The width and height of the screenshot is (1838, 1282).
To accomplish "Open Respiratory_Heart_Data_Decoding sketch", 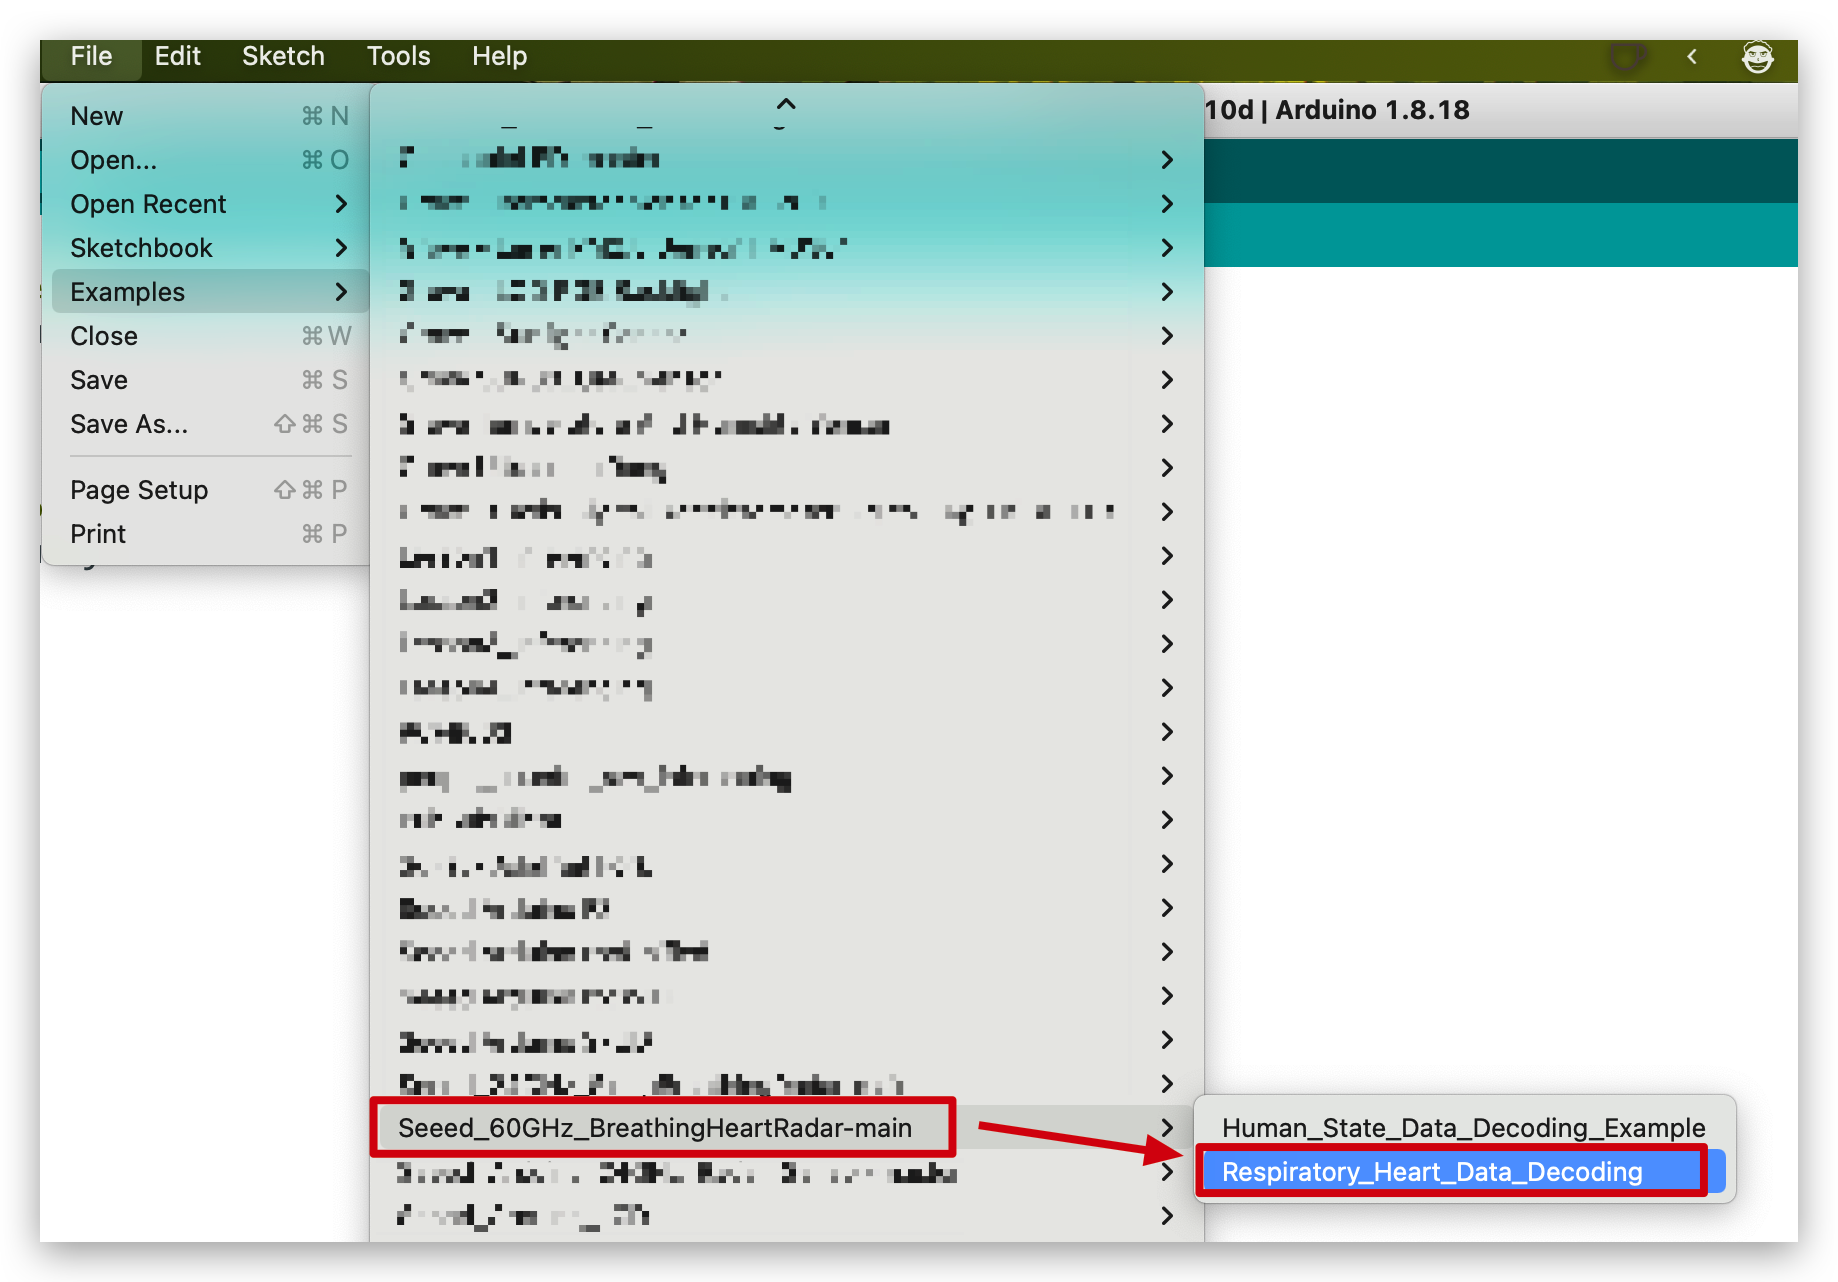I will point(1464,1172).
